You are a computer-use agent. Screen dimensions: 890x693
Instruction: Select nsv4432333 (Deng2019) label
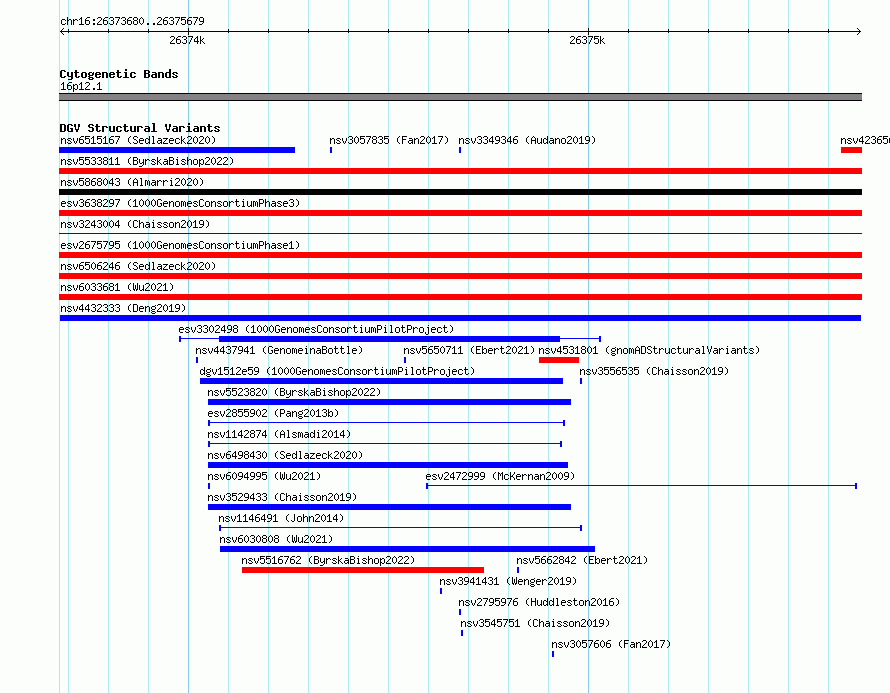coord(123,308)
